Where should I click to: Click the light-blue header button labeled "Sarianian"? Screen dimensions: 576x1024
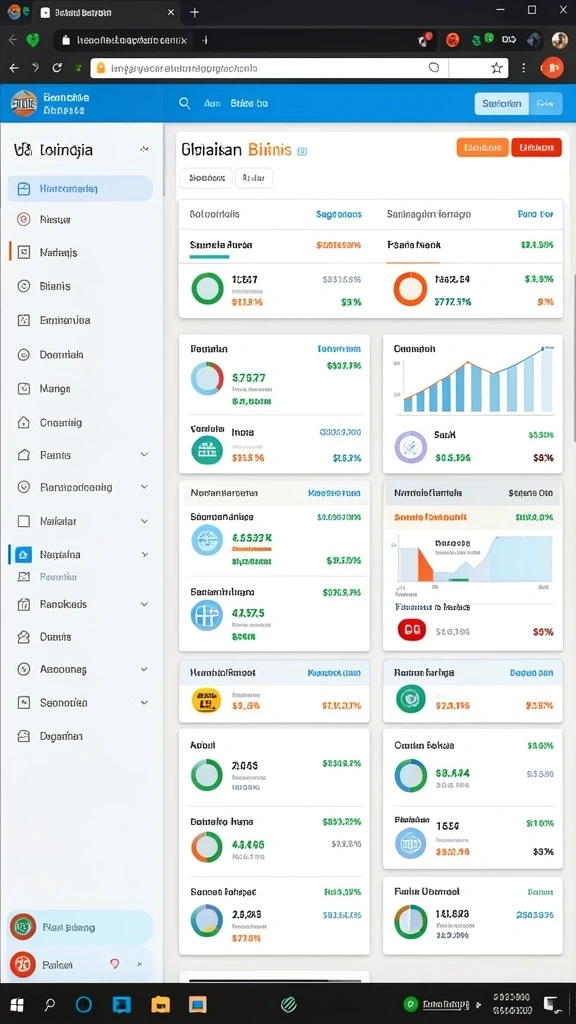tap(501, 103)
